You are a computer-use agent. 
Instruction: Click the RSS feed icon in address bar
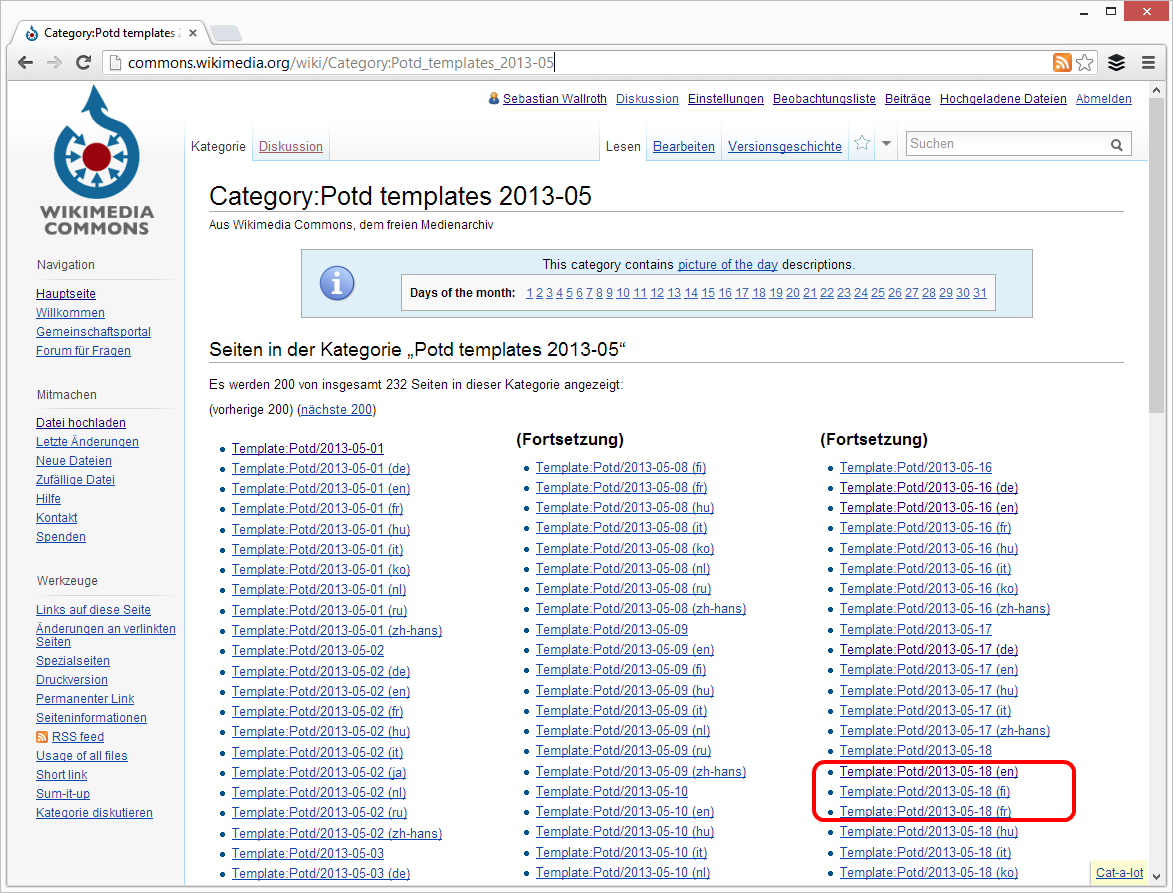point(1062,63)
